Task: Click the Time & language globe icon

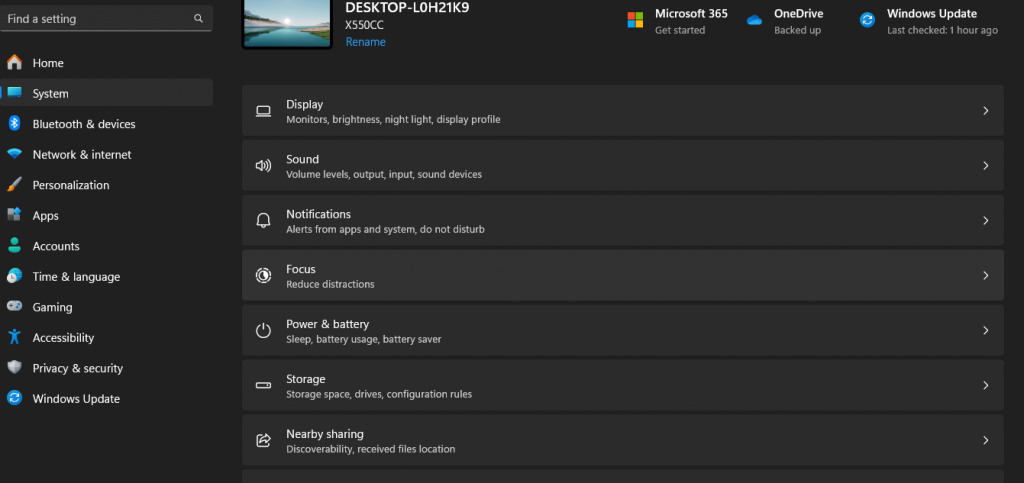Action: pos(14,276)
